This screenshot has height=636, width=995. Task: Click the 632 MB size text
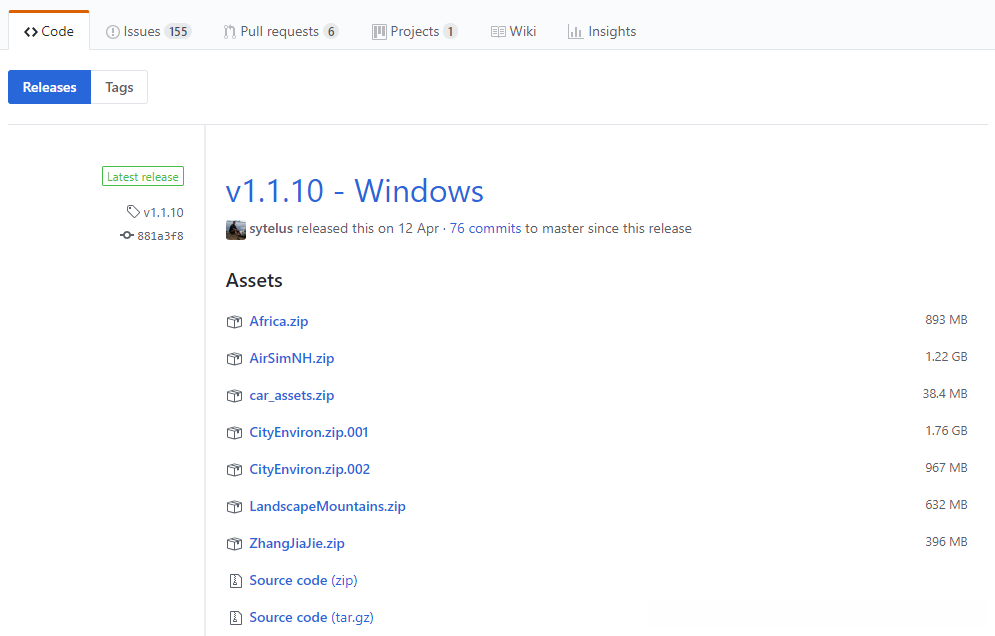point(946,505)
